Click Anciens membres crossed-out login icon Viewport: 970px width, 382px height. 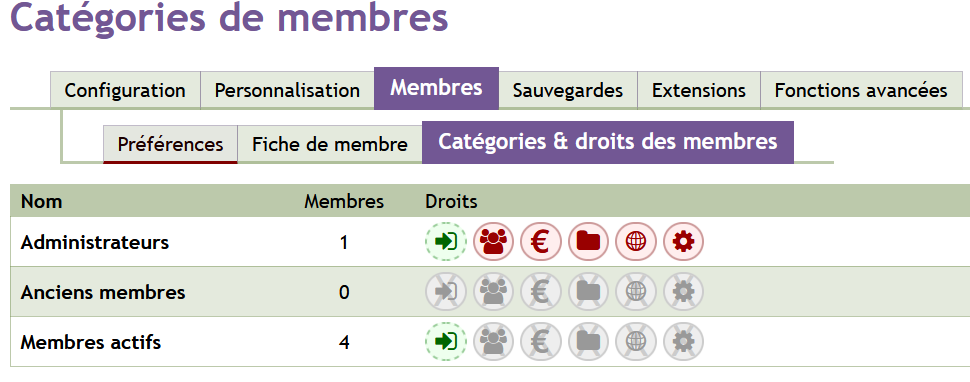[445, 292]
